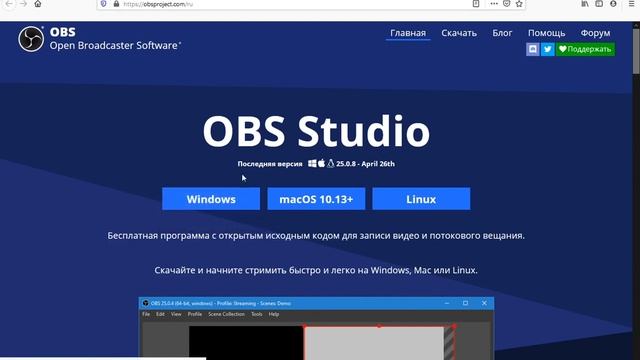Open Скачать navigation link
The height and width of the screenshot is (360, 640).
(x=459, y=33)
